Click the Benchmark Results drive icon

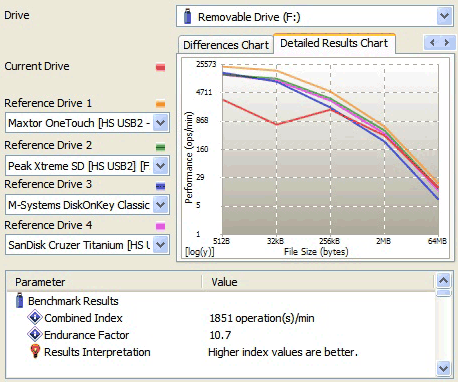pyautogui.click(x=20, y=300)
